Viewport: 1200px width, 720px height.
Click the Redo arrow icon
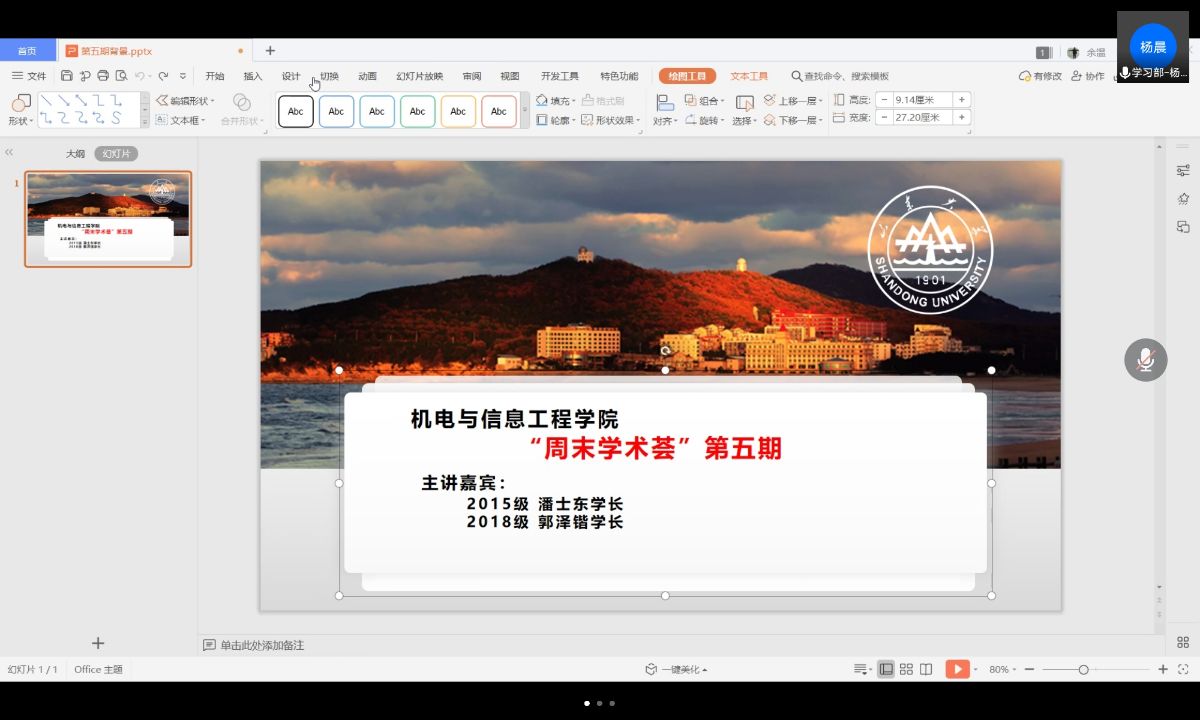163,76
